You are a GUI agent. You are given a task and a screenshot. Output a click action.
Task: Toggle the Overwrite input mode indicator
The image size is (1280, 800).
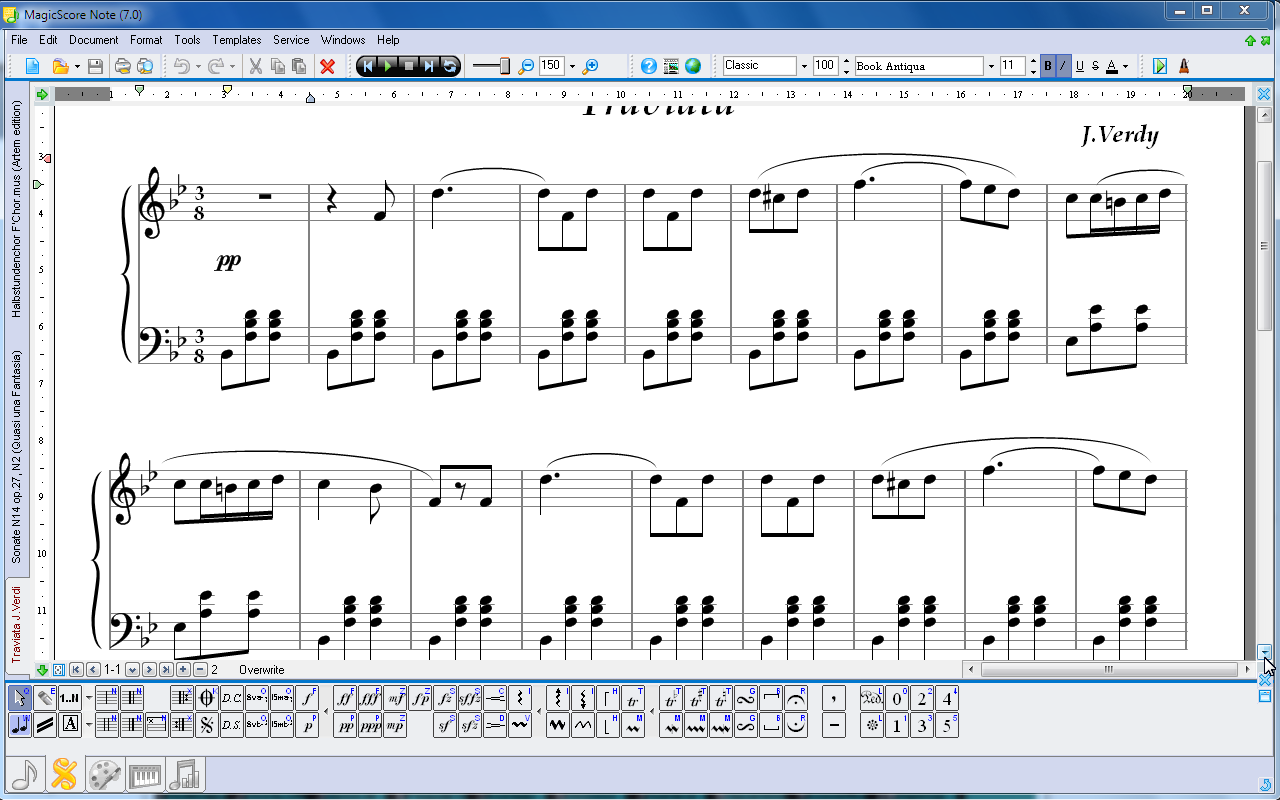[262, 670]
